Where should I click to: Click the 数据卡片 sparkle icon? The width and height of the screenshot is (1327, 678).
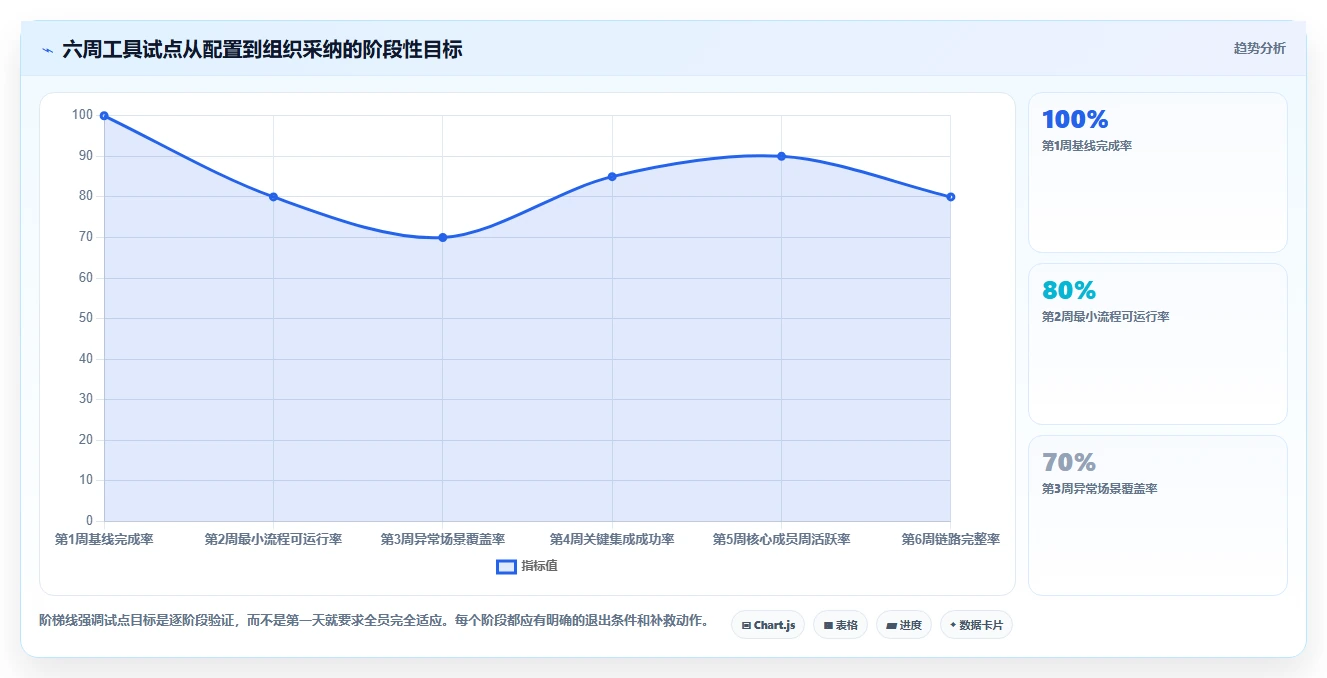point(953,626)
